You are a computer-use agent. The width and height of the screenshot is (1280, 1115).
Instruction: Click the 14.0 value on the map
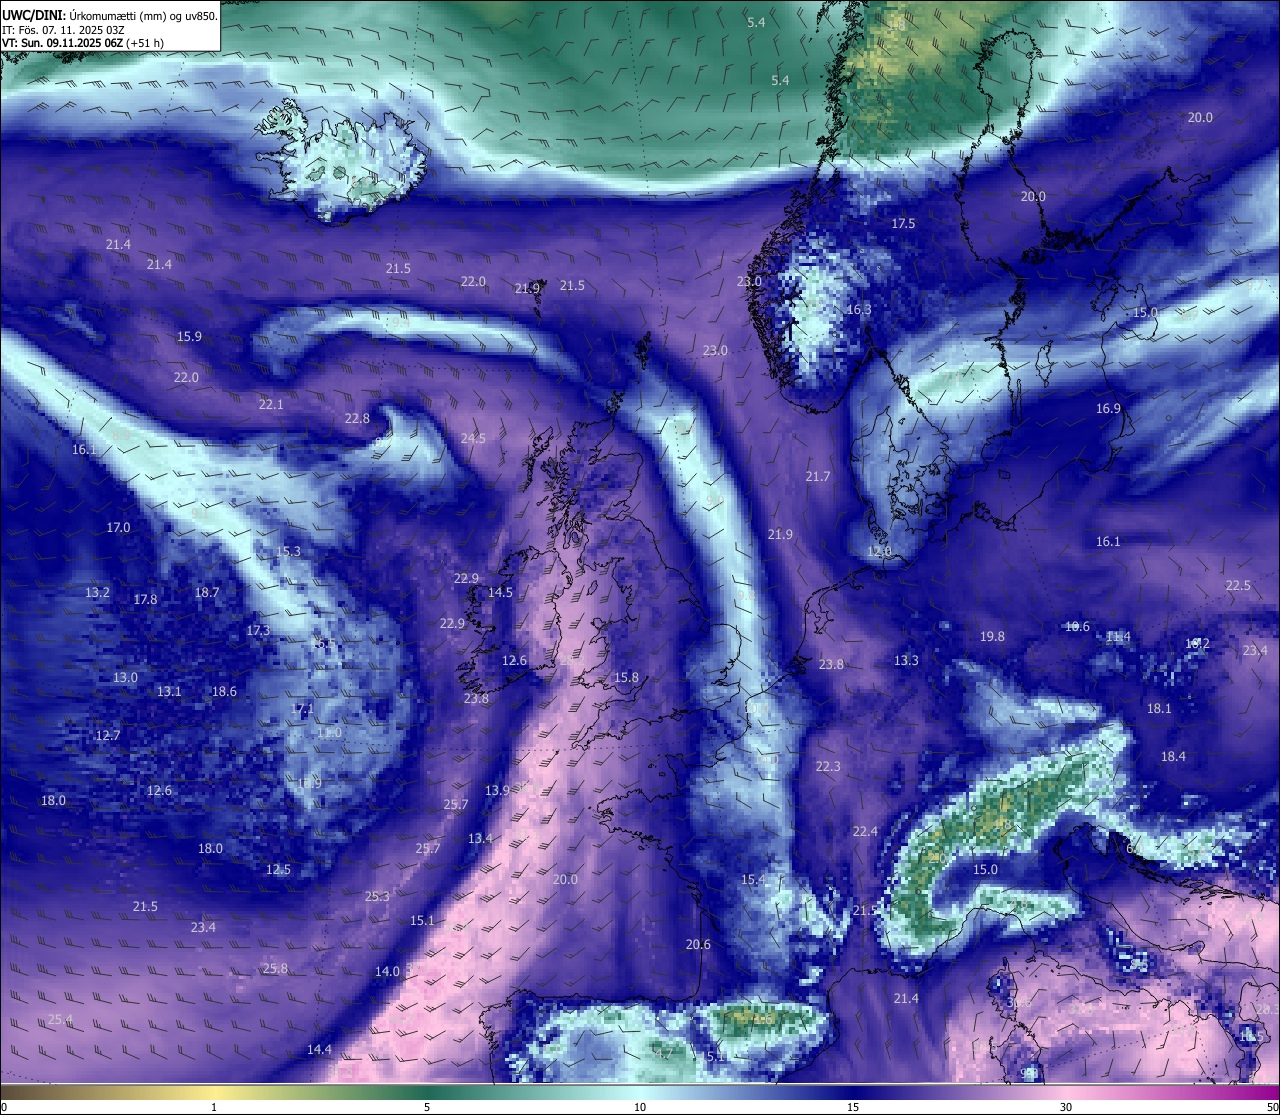[x=387, y=972]
